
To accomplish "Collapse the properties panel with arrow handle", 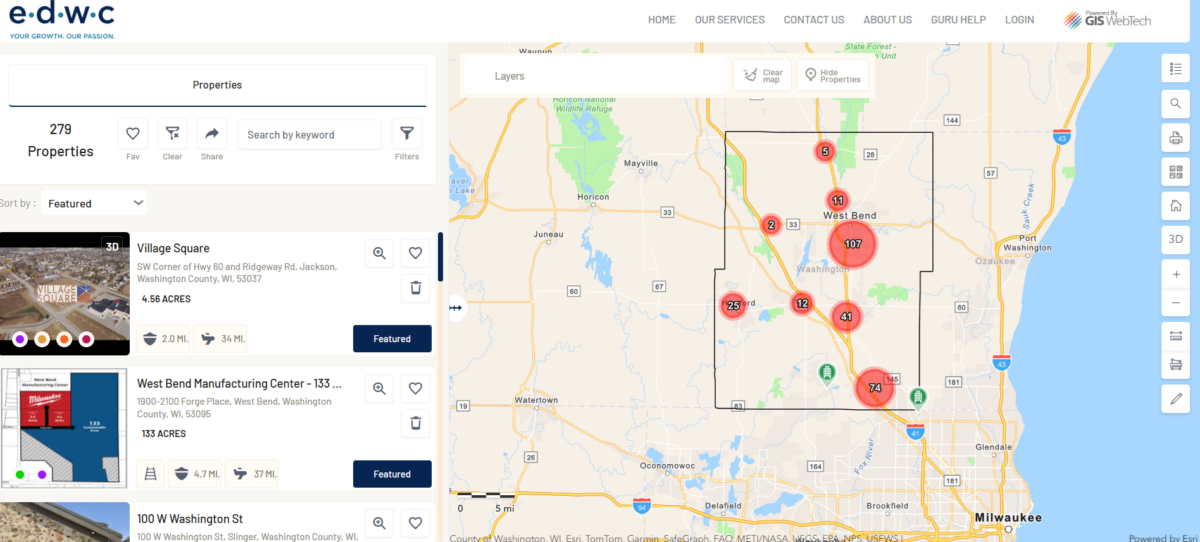I will 457,308.
